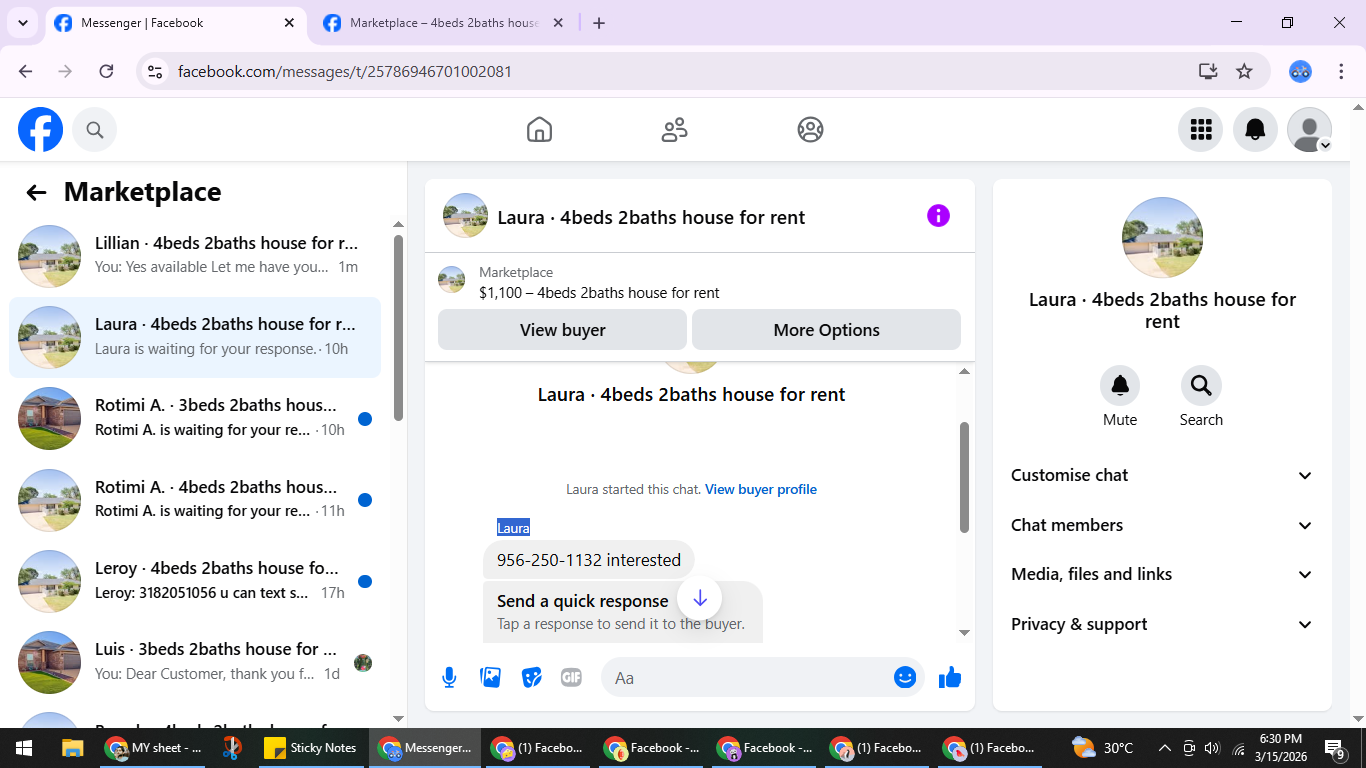Open Leroy's 4beds 2baths conversation

195,581
